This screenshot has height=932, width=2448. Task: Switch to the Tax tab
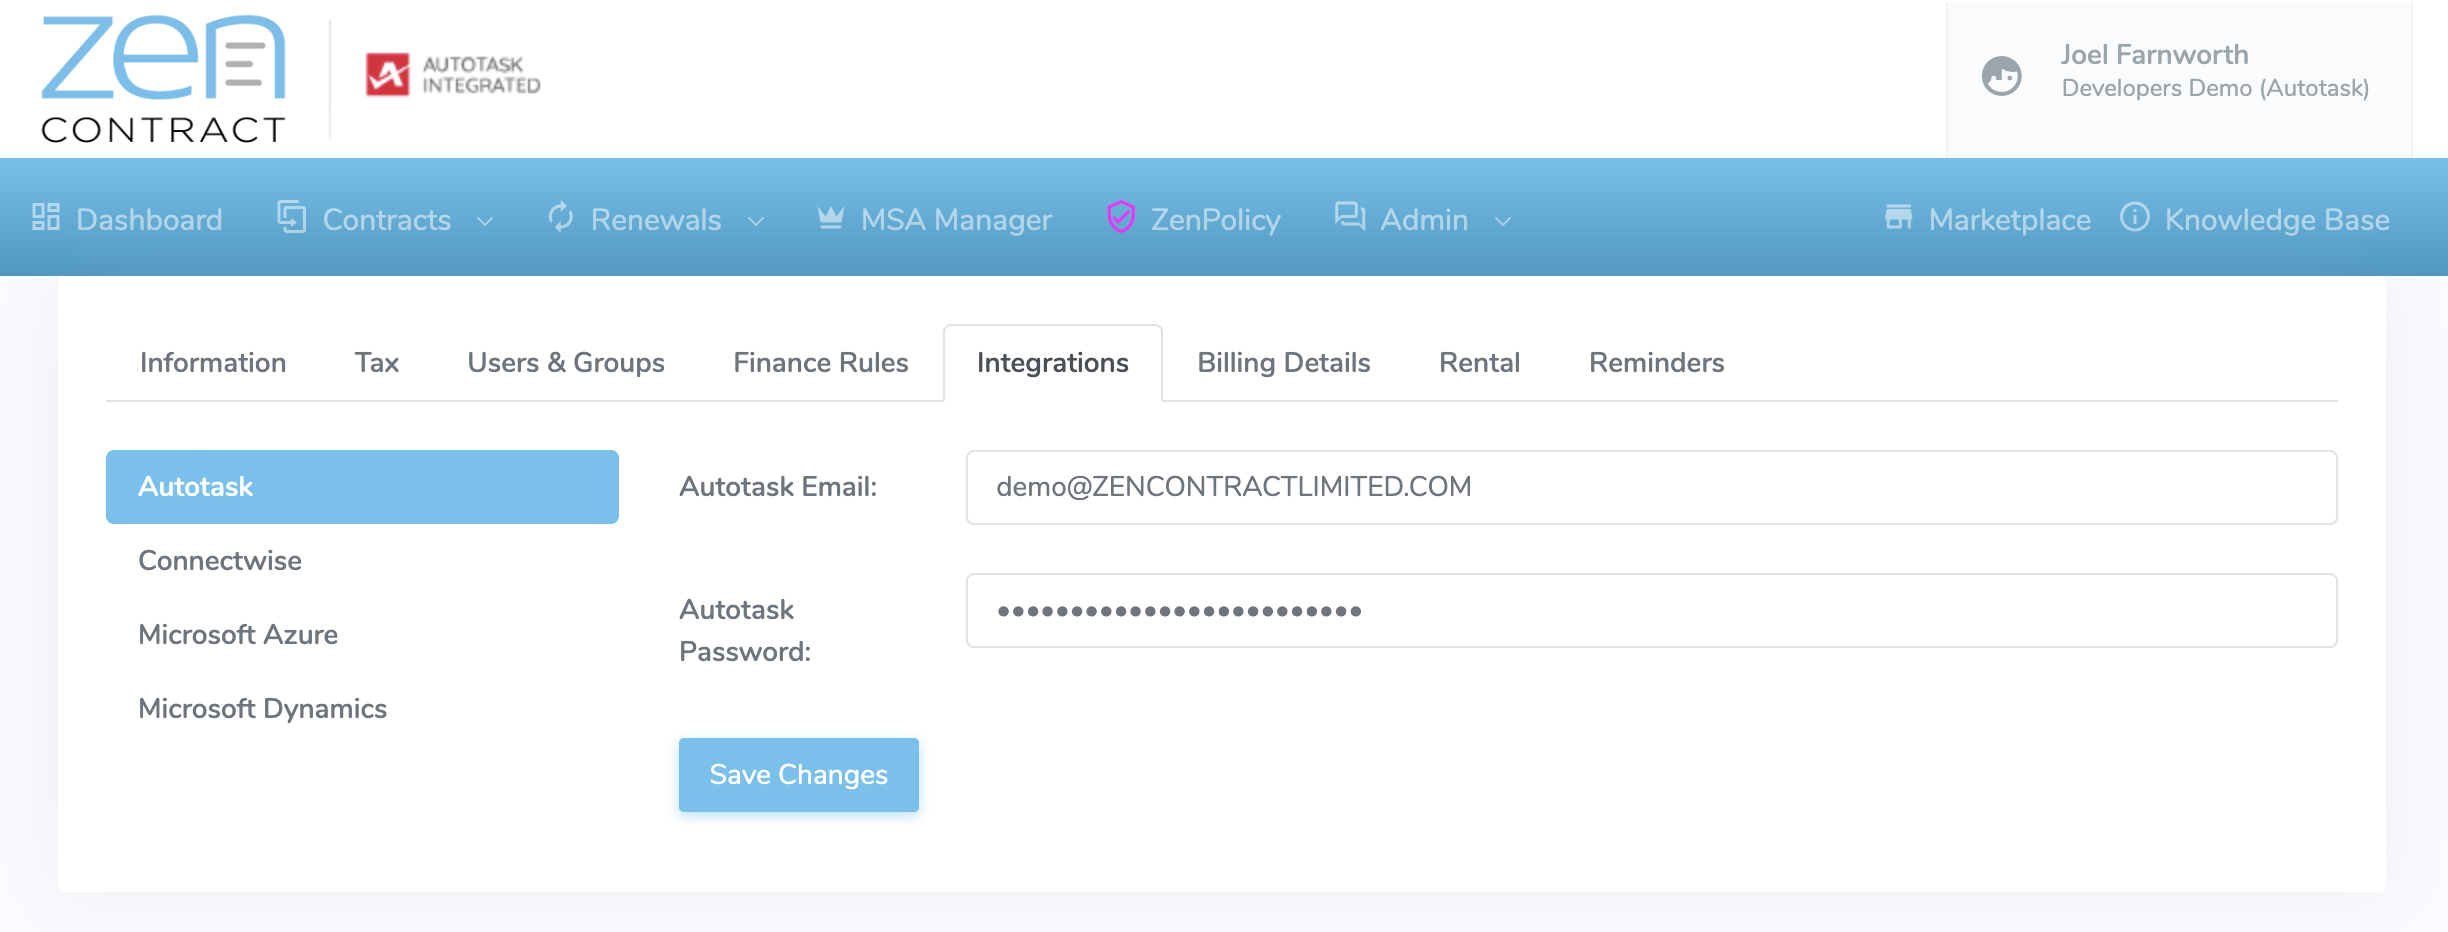point(377,362)
